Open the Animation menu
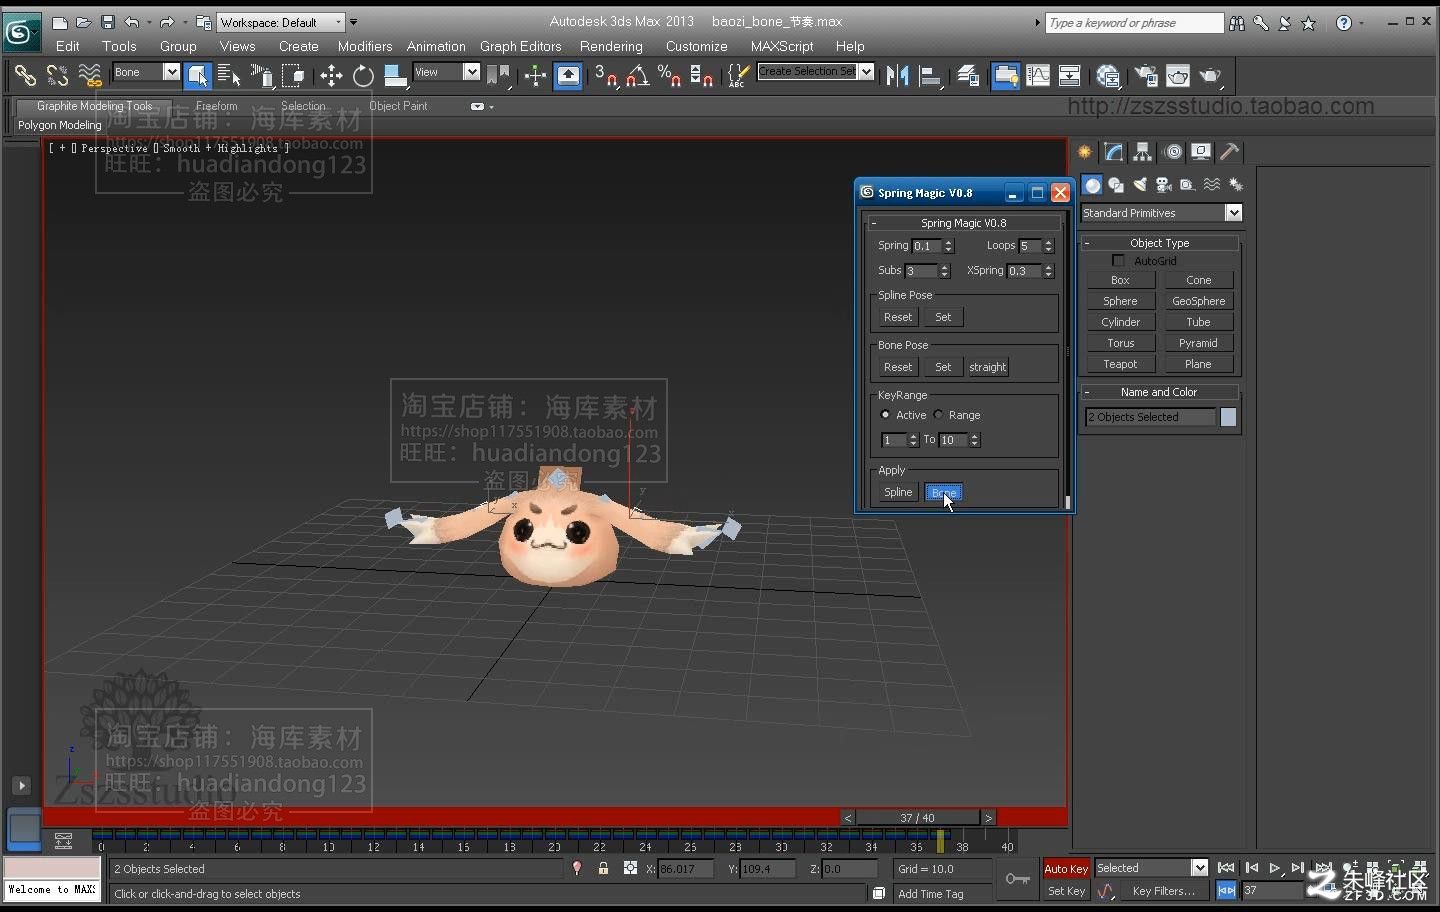 click(436, 46)
